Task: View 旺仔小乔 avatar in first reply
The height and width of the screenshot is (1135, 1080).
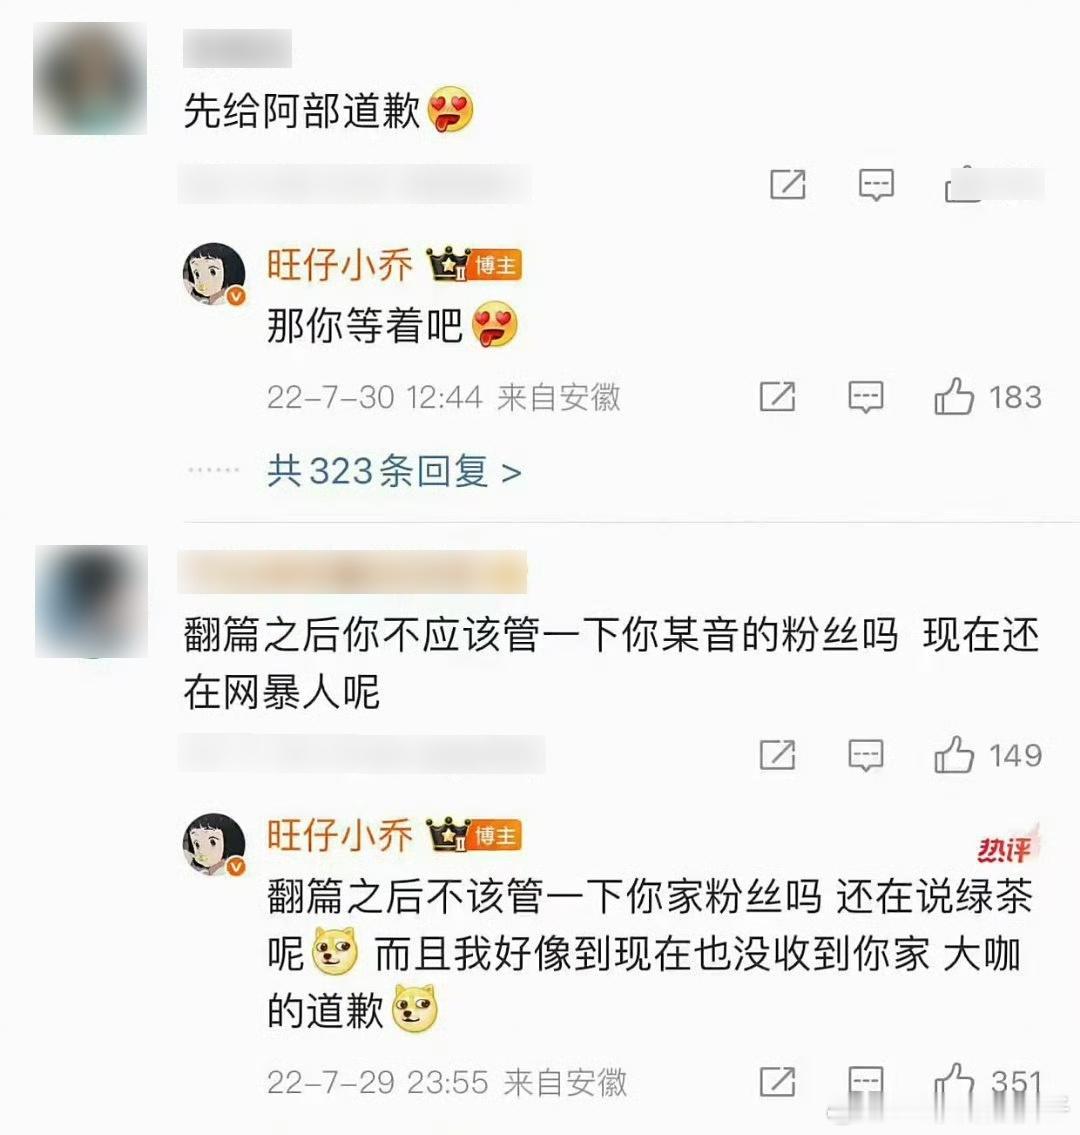Action: (x=214, y=274)
